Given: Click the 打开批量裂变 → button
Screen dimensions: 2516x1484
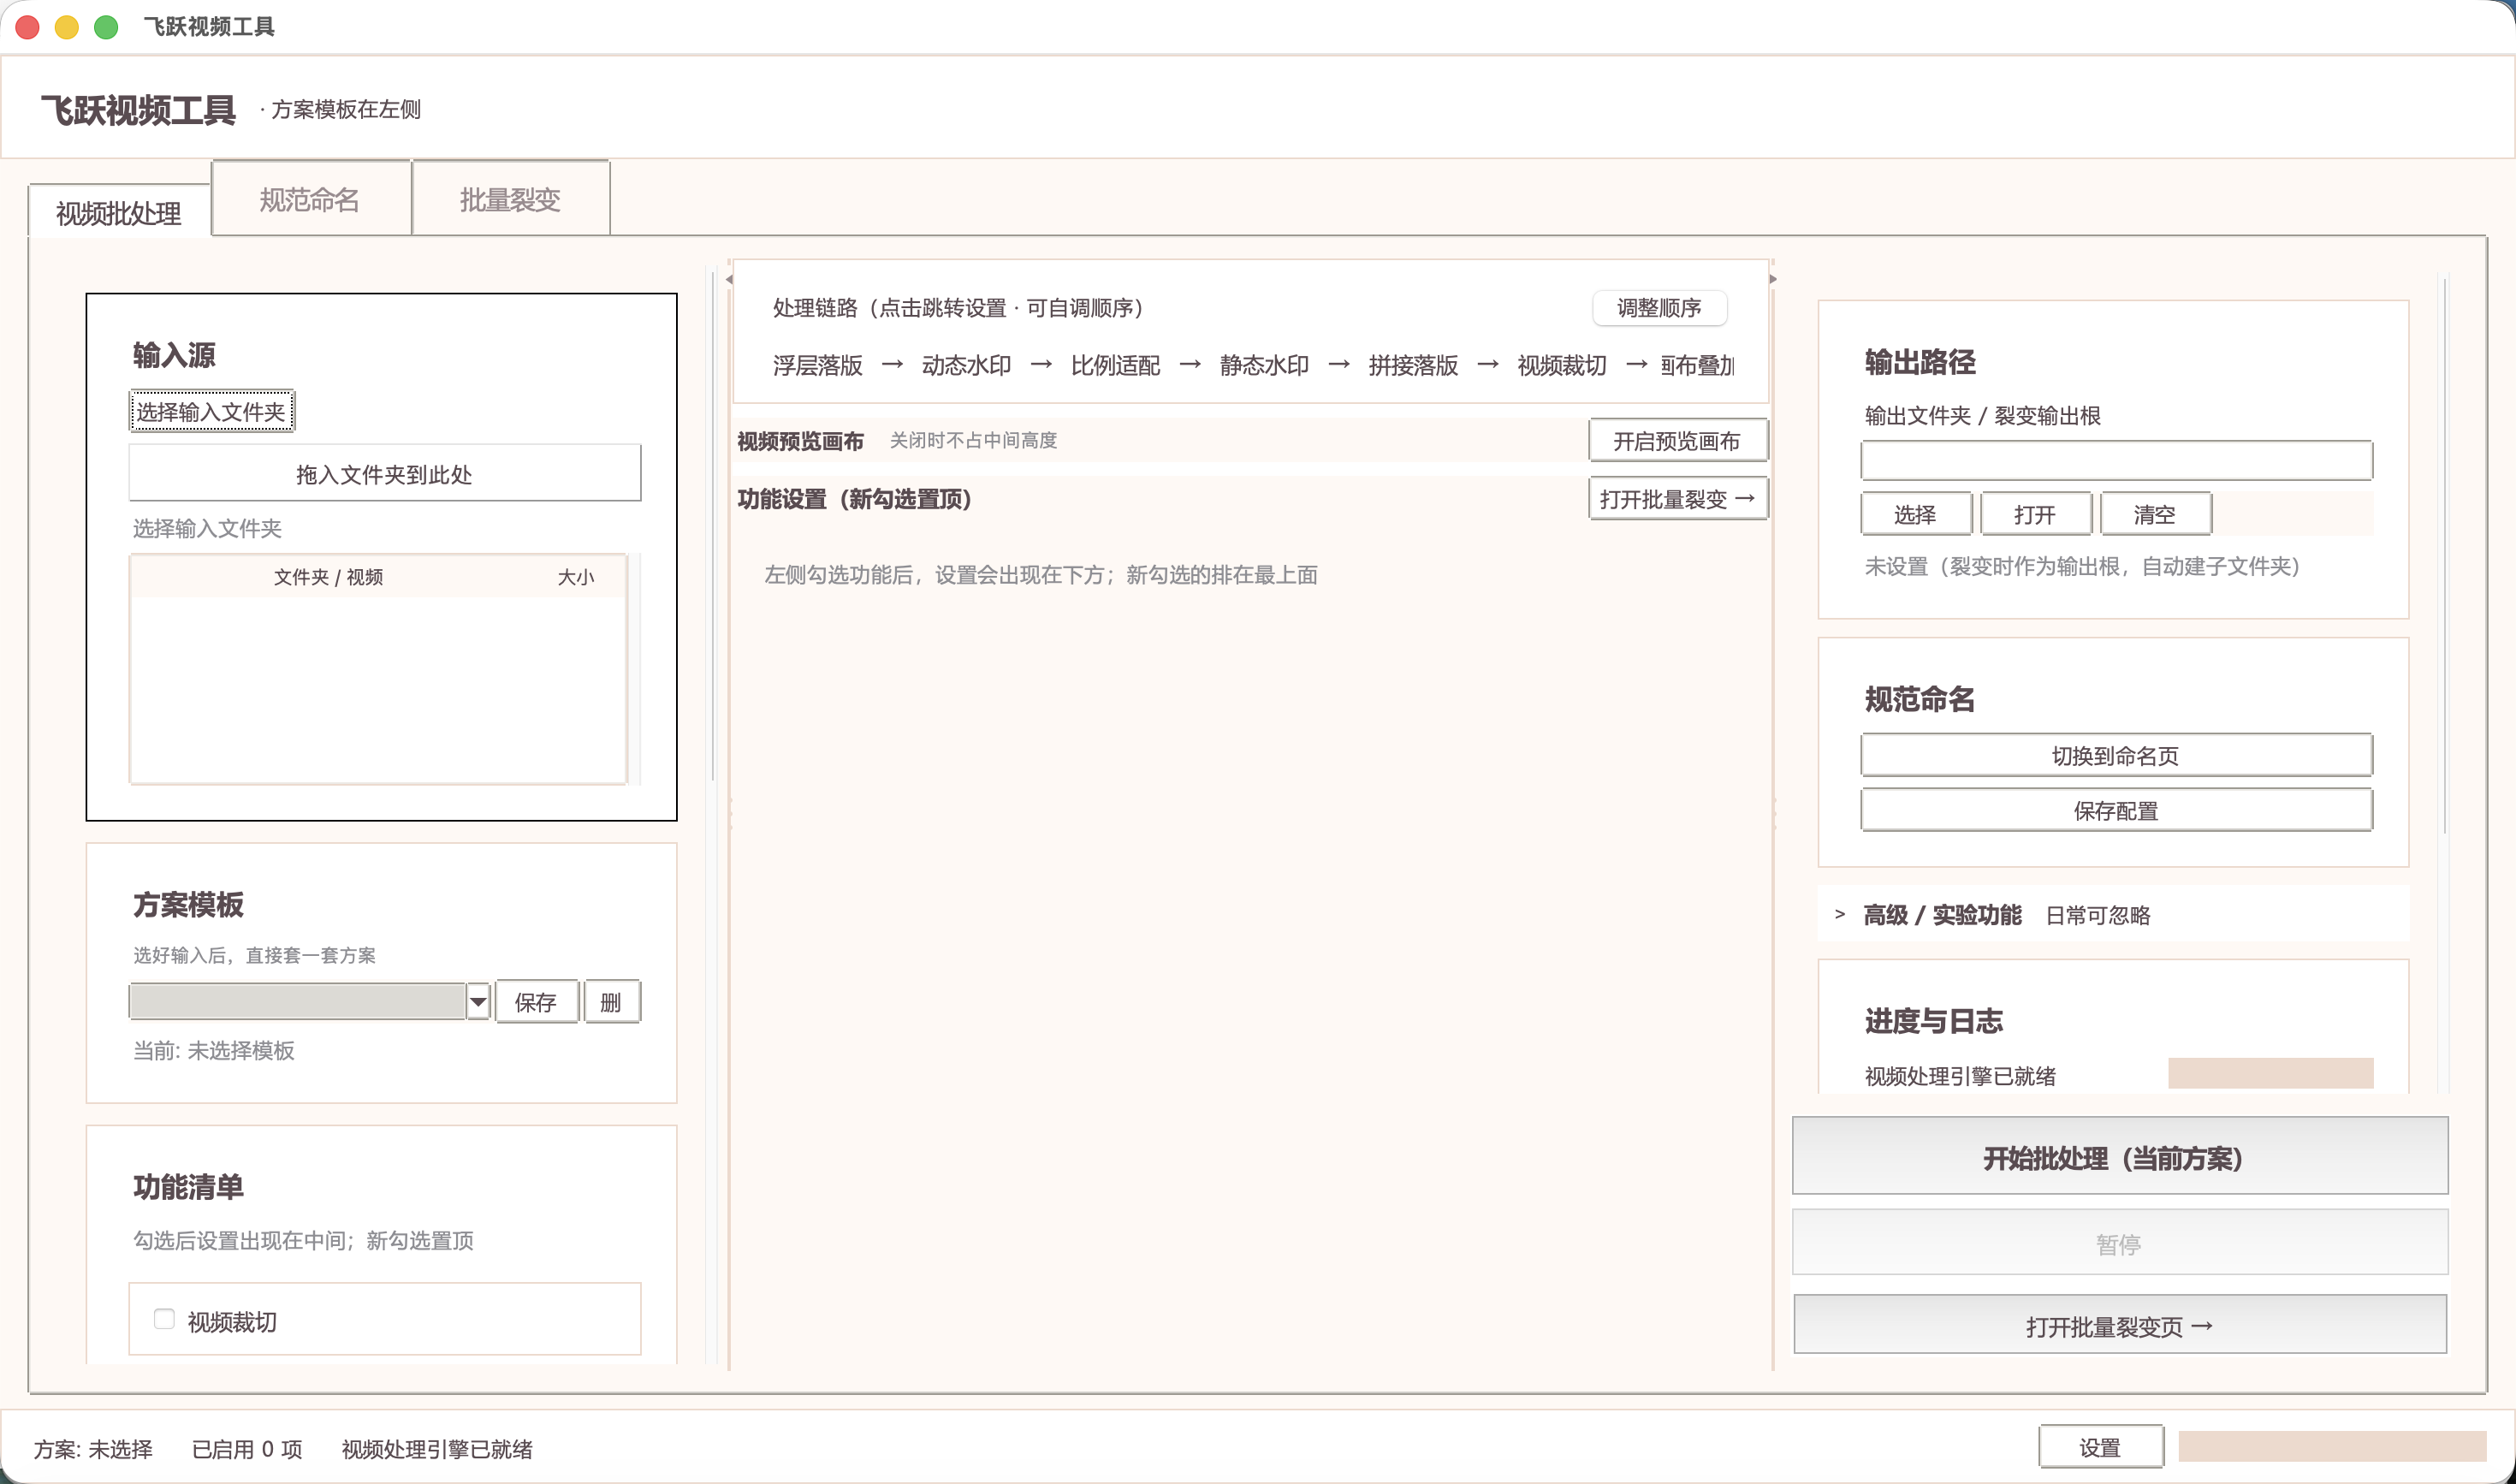Looking at the screenshot, I should click(x=1677, y=498).
